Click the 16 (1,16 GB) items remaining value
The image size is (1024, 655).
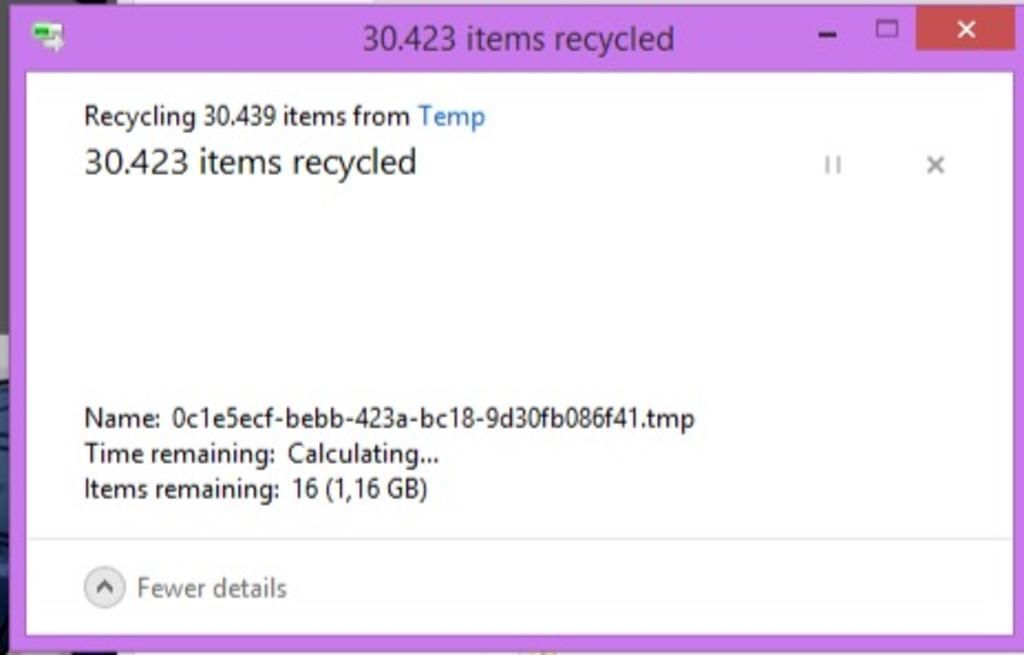coord(360,488)
